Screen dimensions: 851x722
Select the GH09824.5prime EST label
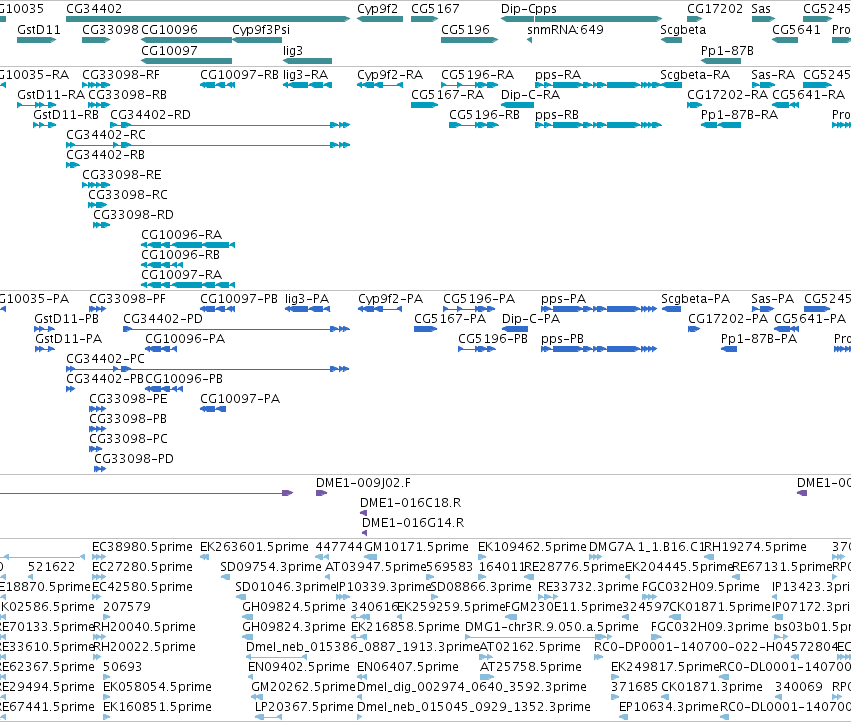294,607
